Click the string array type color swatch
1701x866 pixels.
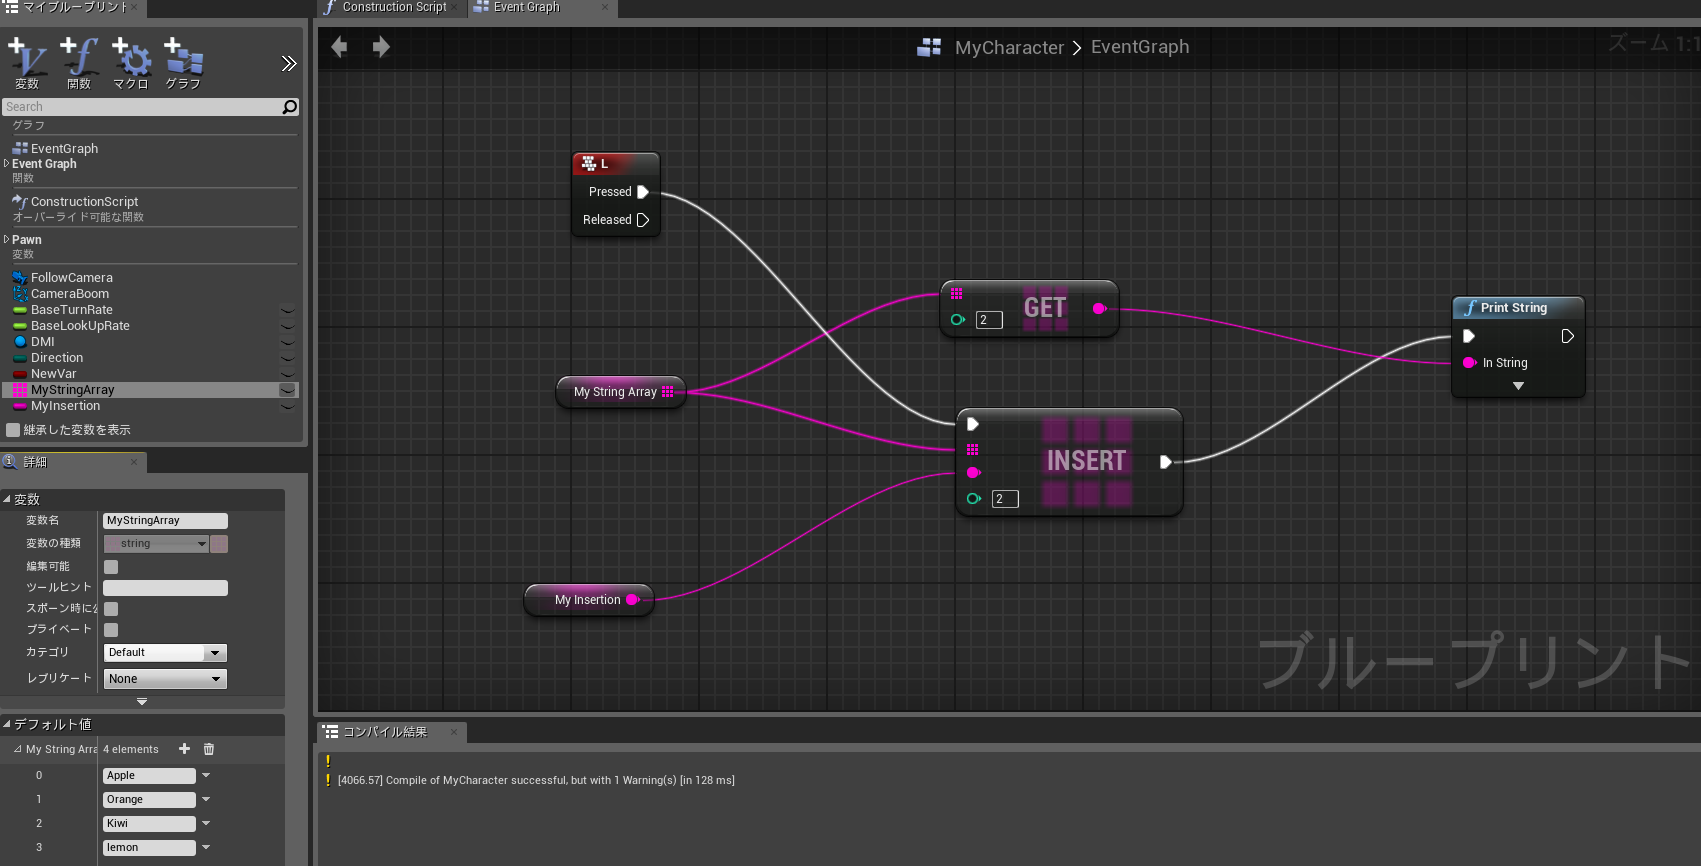click(x=219, y=544)
